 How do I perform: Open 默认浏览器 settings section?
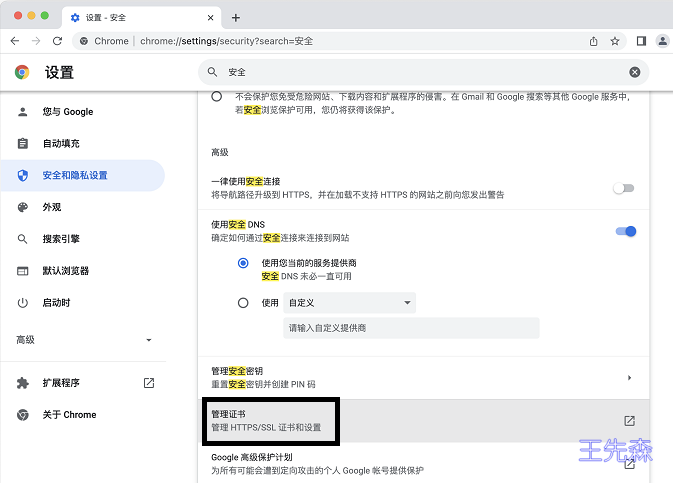coord(82,270)
